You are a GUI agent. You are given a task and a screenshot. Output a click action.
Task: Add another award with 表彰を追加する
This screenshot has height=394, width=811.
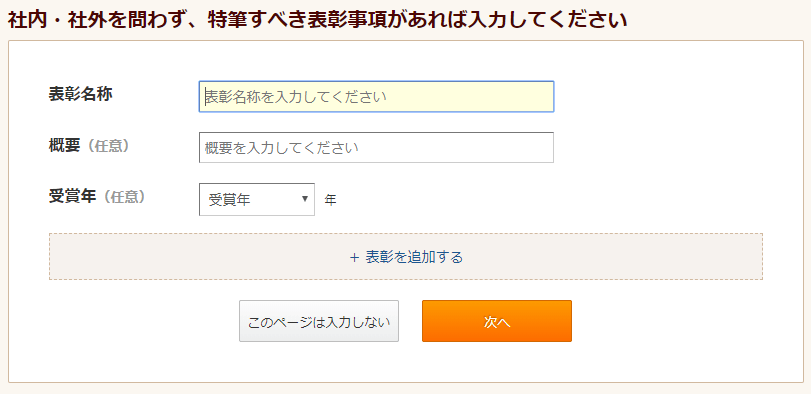click(x=406, y=257)
